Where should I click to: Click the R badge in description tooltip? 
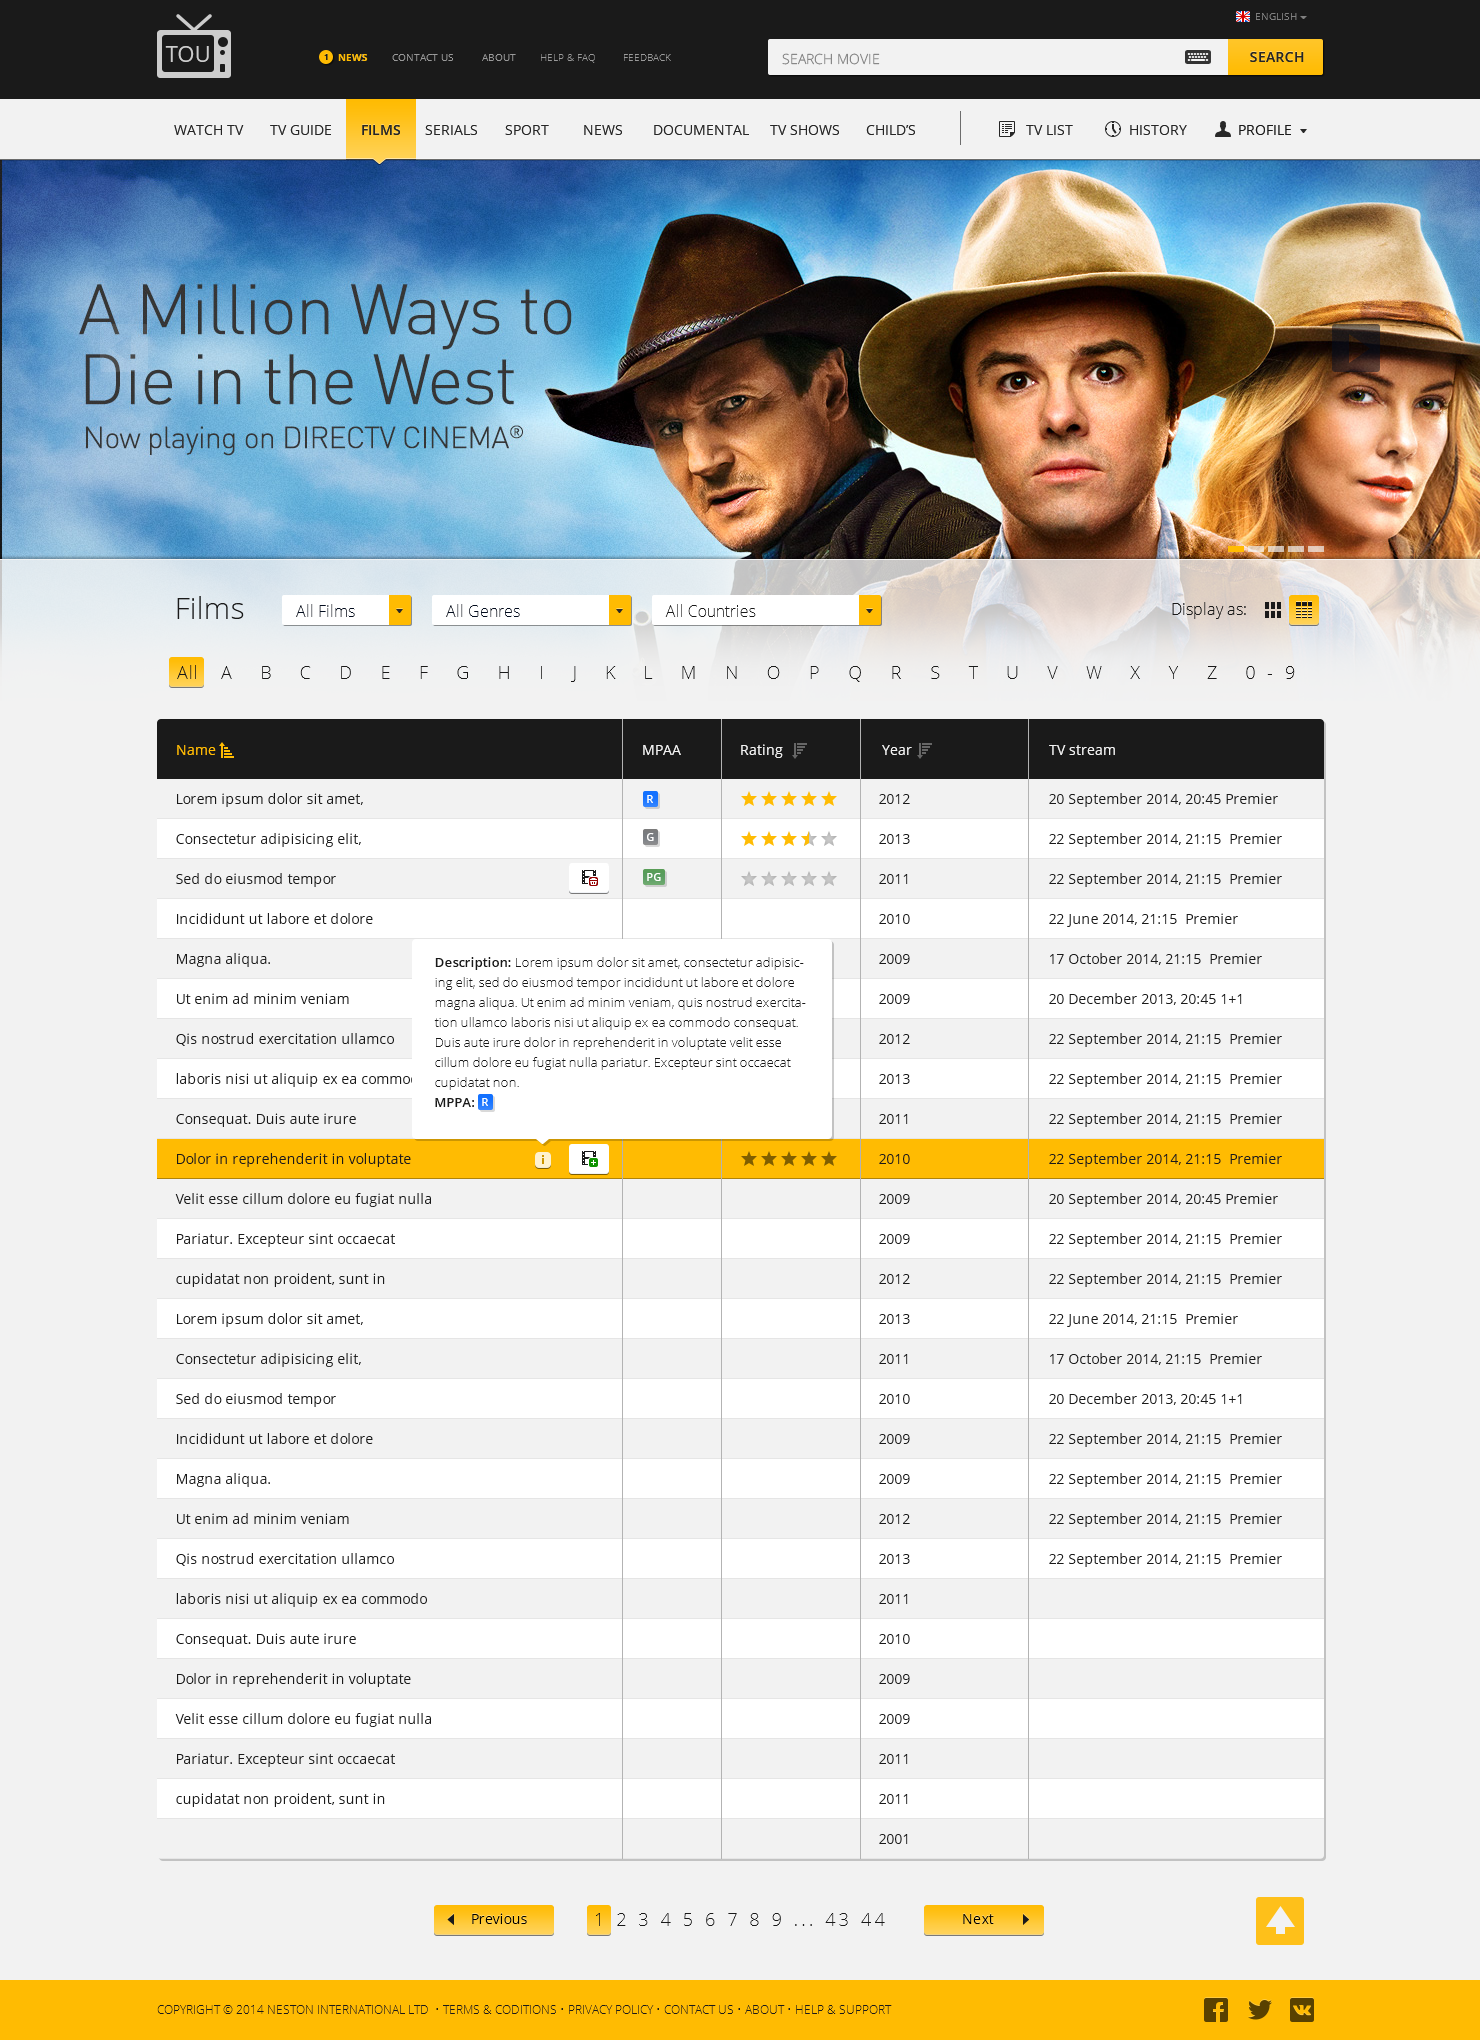coord(485,1102)
